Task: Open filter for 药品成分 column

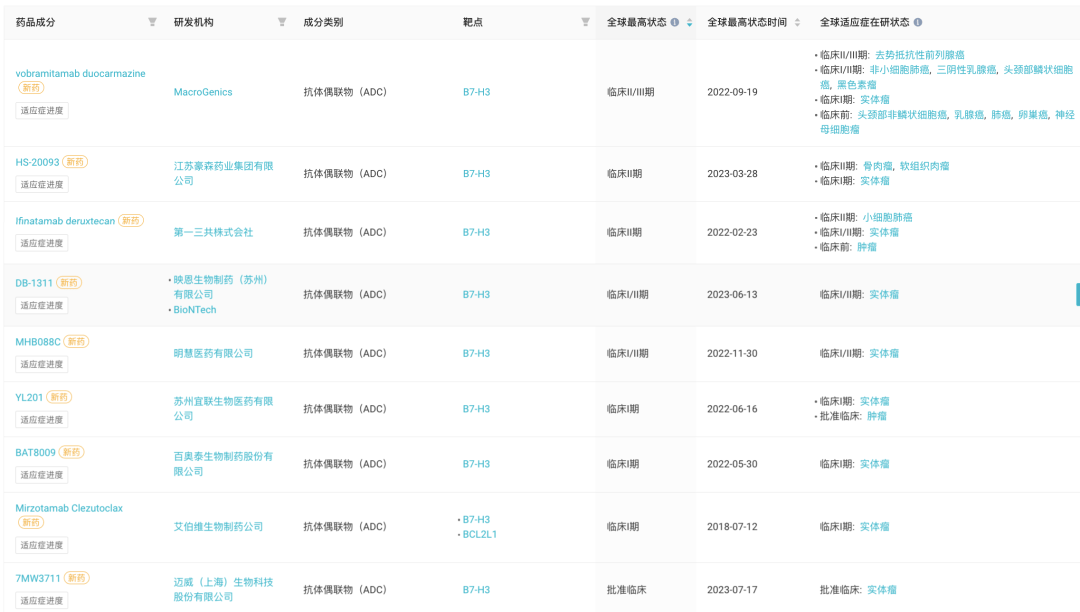Action: [152, 22]
